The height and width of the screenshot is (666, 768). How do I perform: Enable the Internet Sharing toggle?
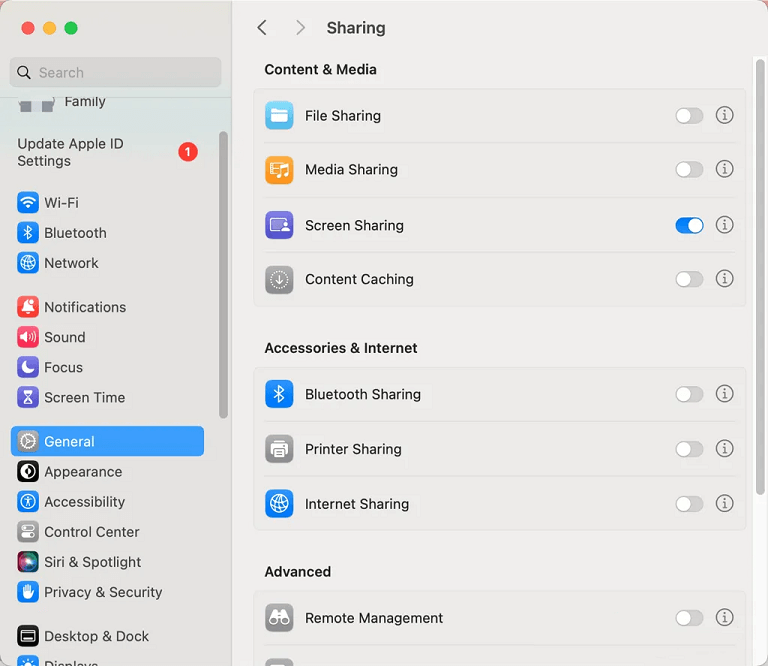689,504
